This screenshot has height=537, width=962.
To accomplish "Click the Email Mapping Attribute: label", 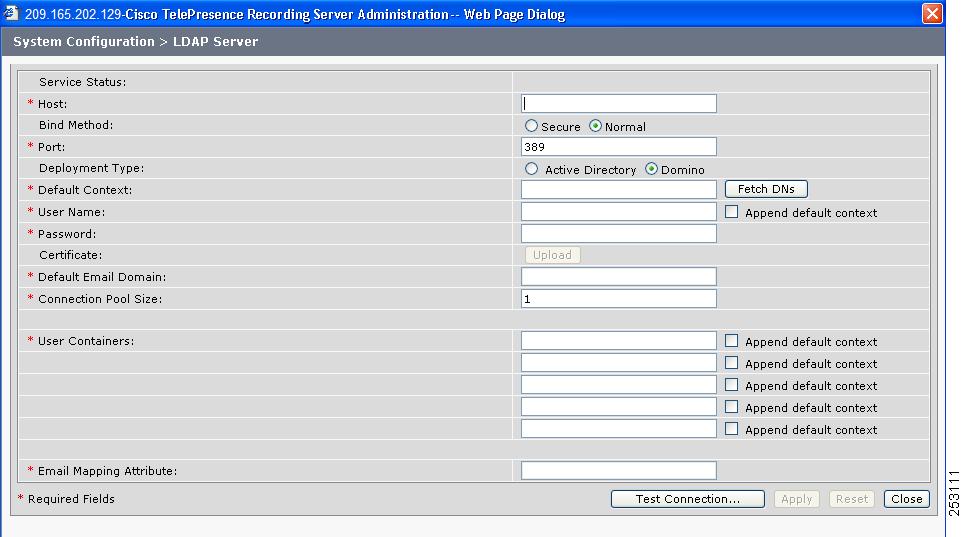I will [107, 471].
